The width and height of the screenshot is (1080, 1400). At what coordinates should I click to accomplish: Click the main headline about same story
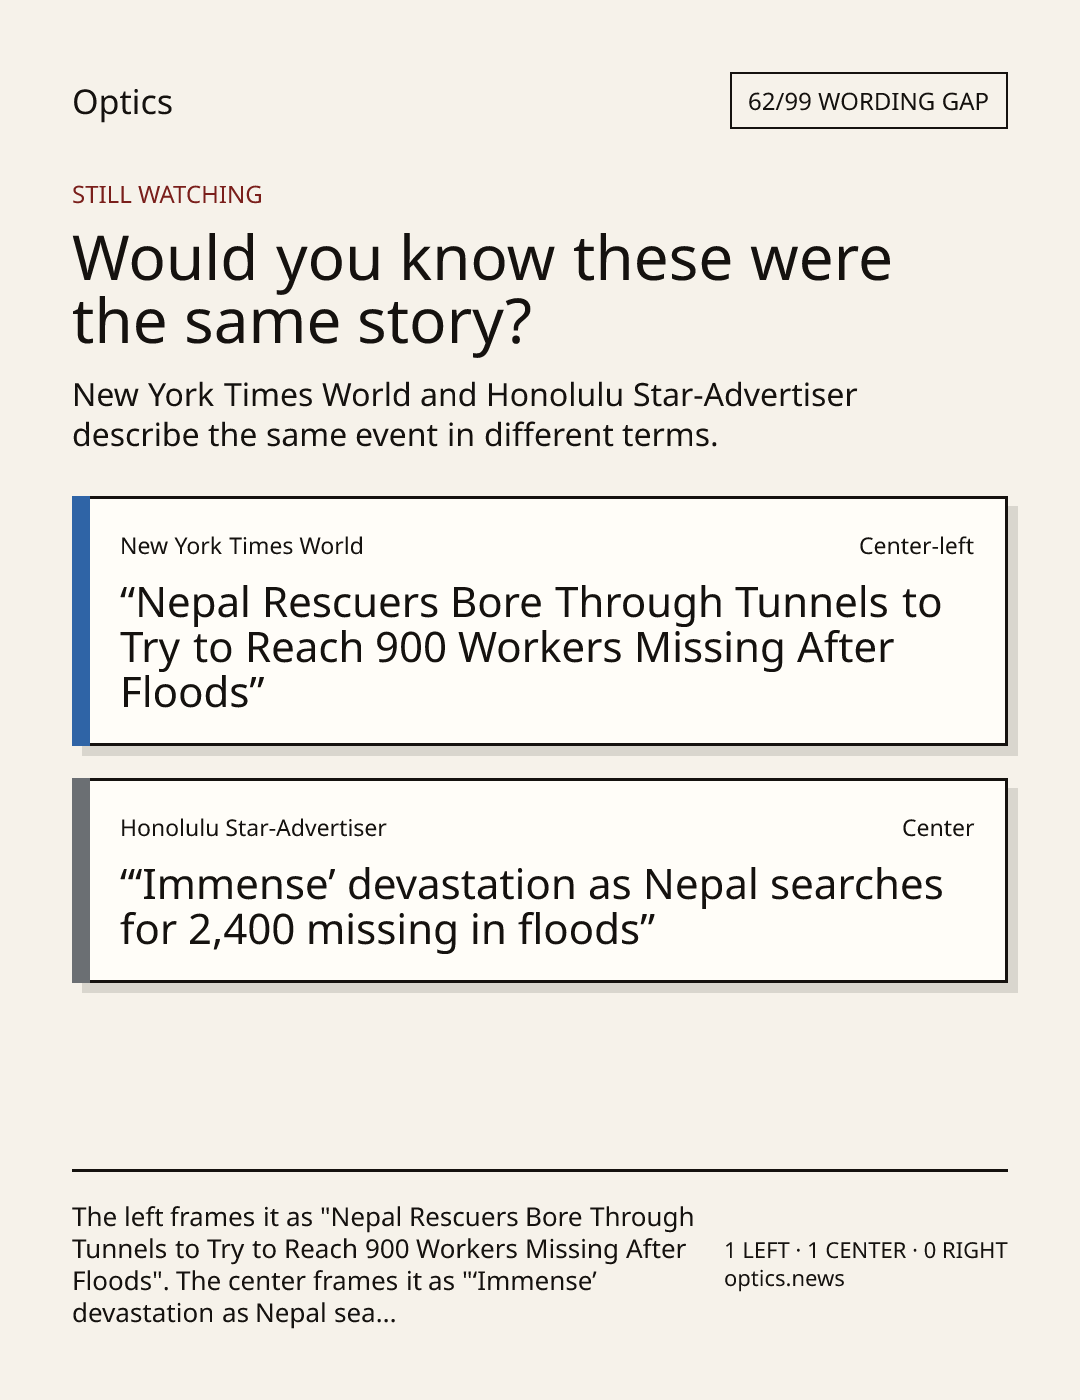(x=482, y=289)
